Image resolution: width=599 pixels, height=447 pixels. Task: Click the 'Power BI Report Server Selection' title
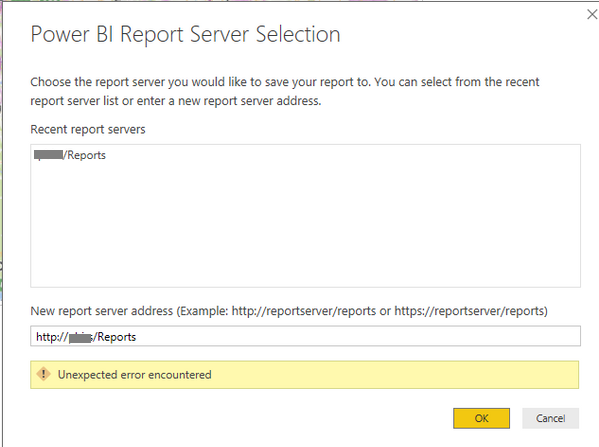185,34
